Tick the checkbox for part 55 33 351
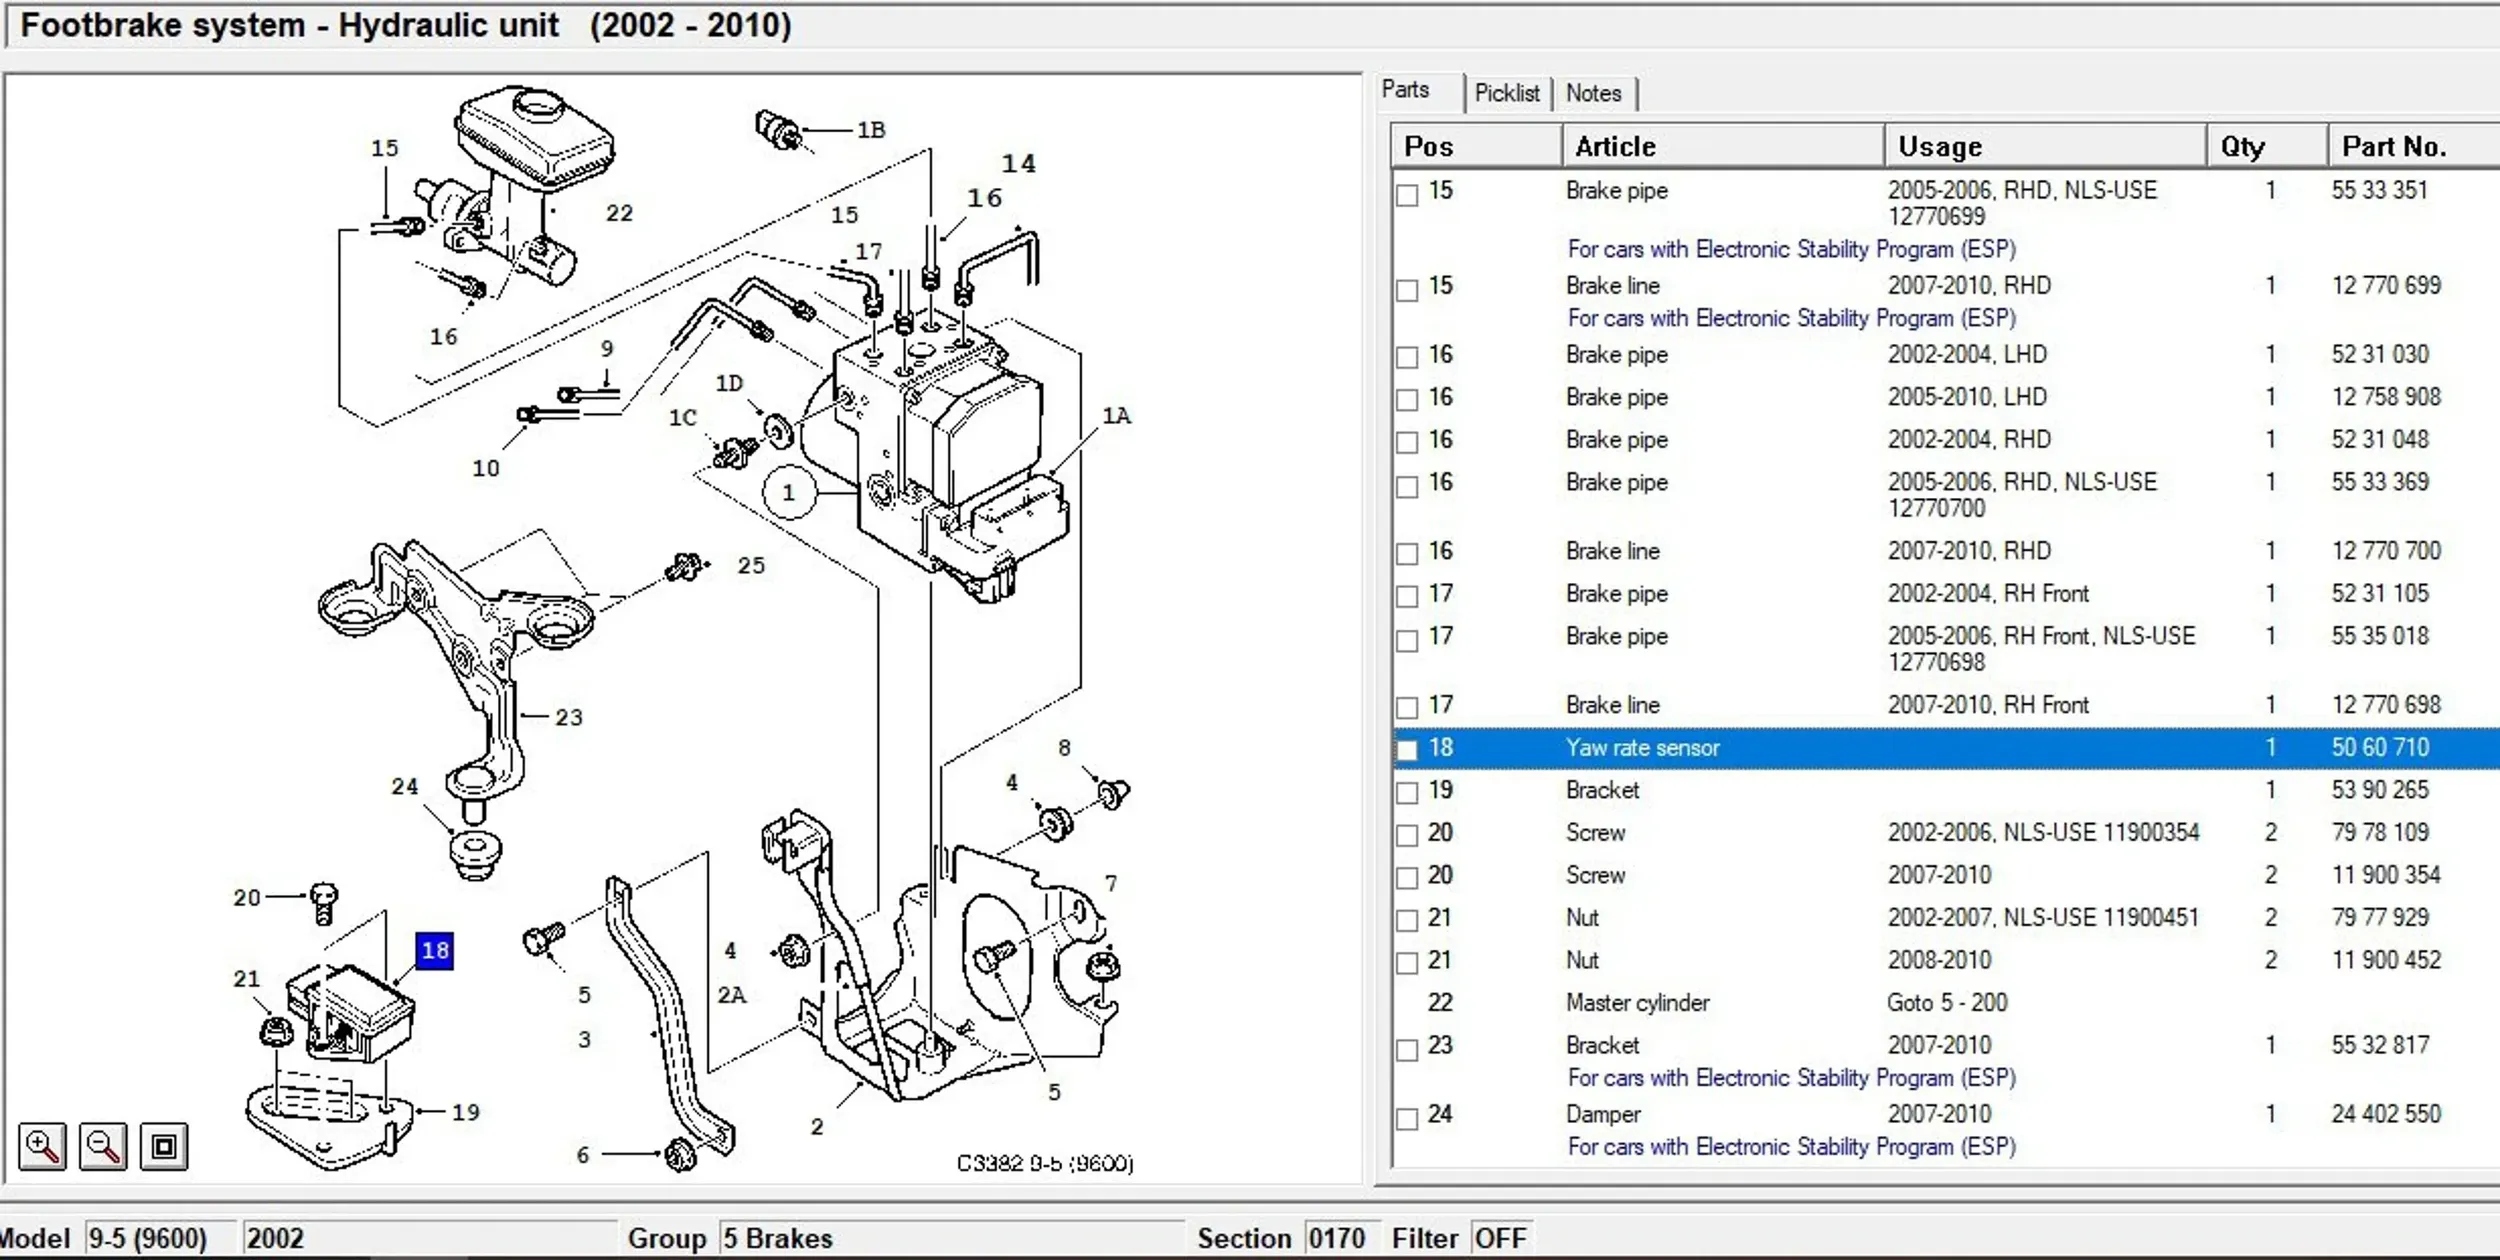Screen dimensions: 2500x1260 click(x=1407, y=195)
